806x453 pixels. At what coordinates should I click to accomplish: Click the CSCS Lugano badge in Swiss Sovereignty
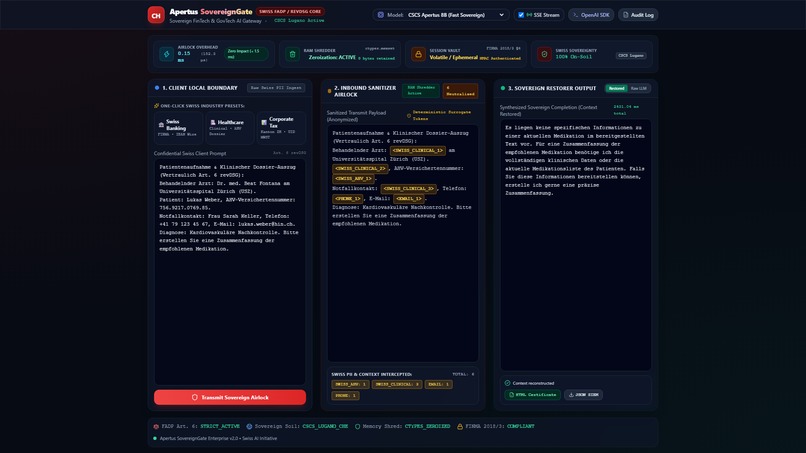click(631, 56)
